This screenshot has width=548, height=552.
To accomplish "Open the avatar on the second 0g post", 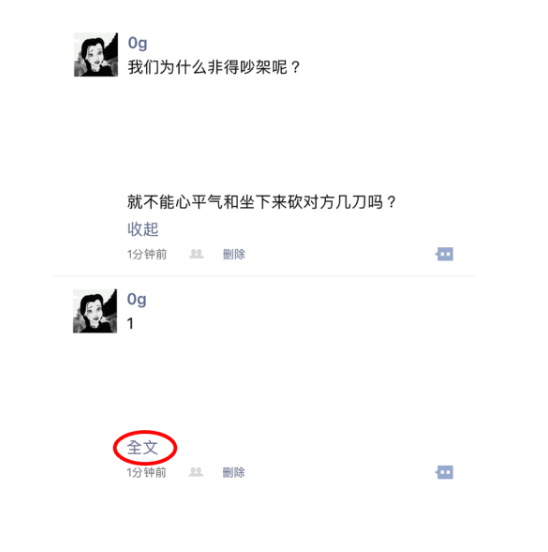I will pos(95,311).
